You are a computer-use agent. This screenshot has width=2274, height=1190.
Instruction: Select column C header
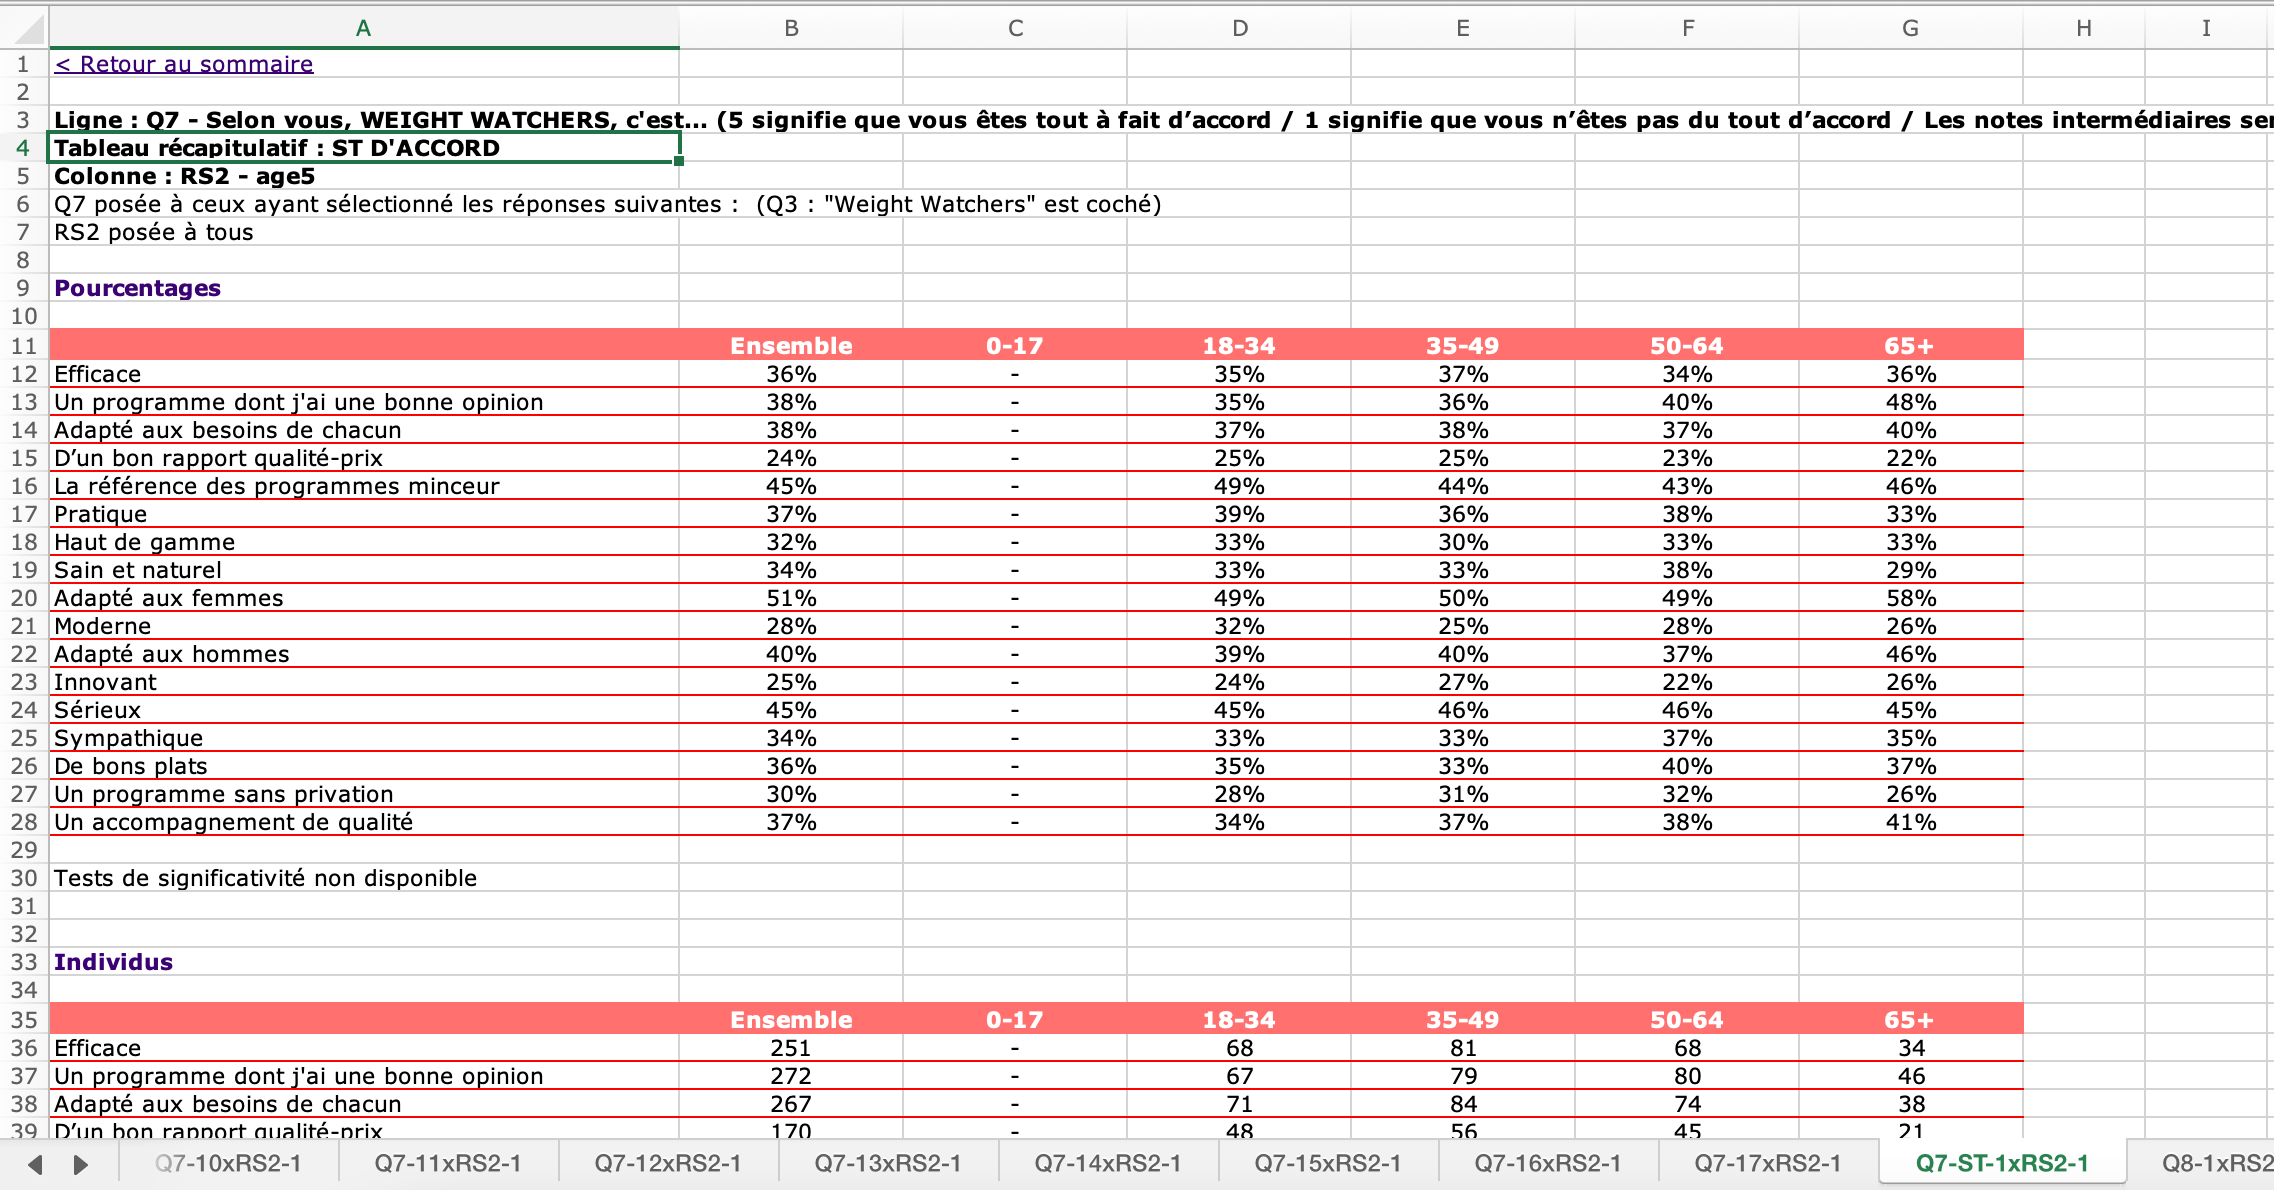coord(1015,28)
